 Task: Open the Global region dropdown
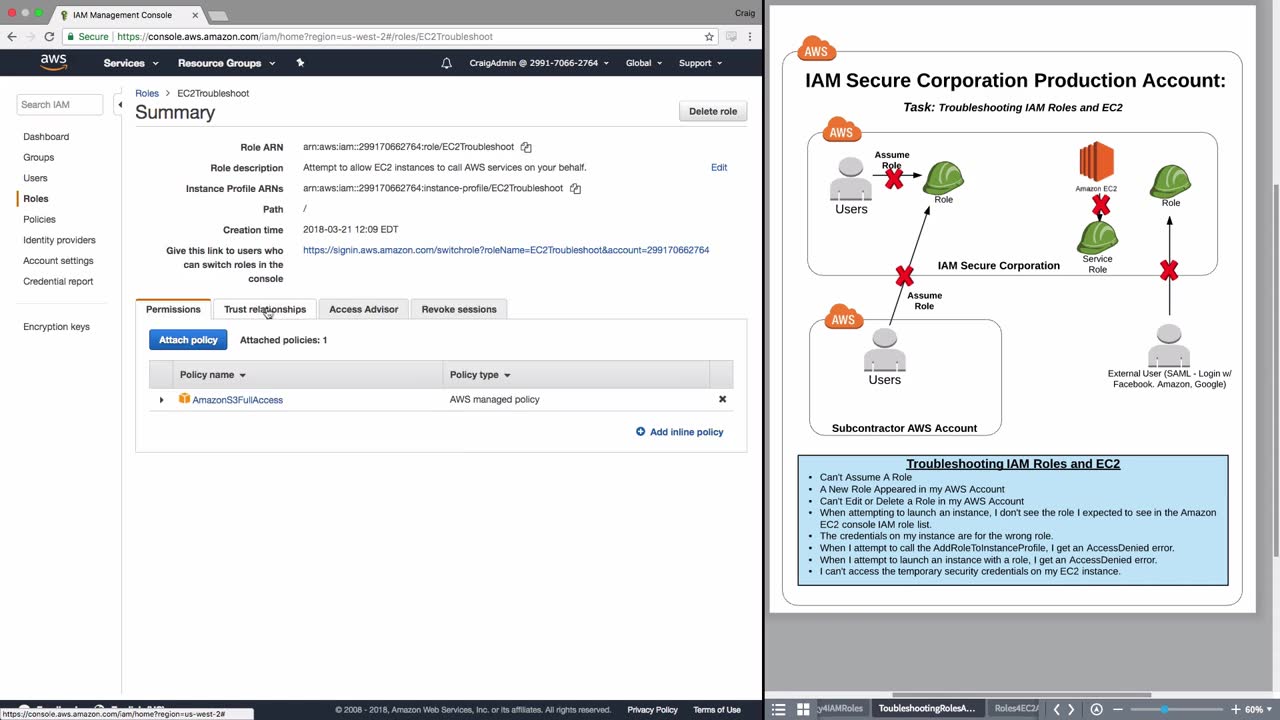pos(644,63)
